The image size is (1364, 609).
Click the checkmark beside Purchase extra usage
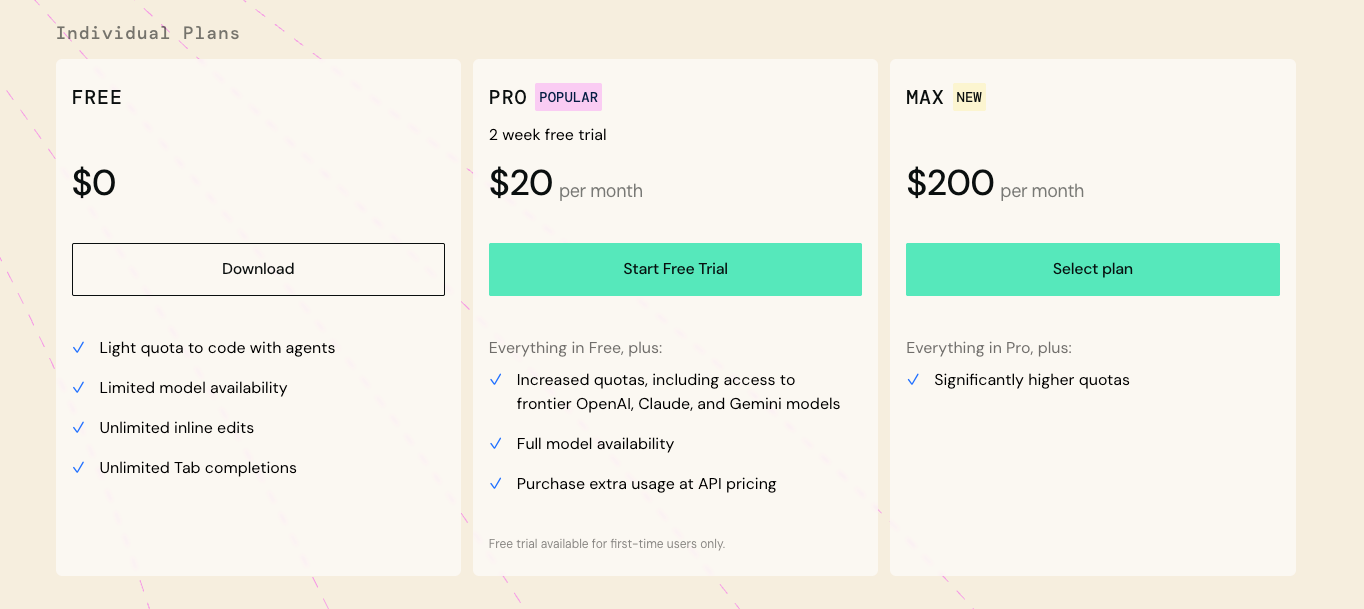coord(496,483)
